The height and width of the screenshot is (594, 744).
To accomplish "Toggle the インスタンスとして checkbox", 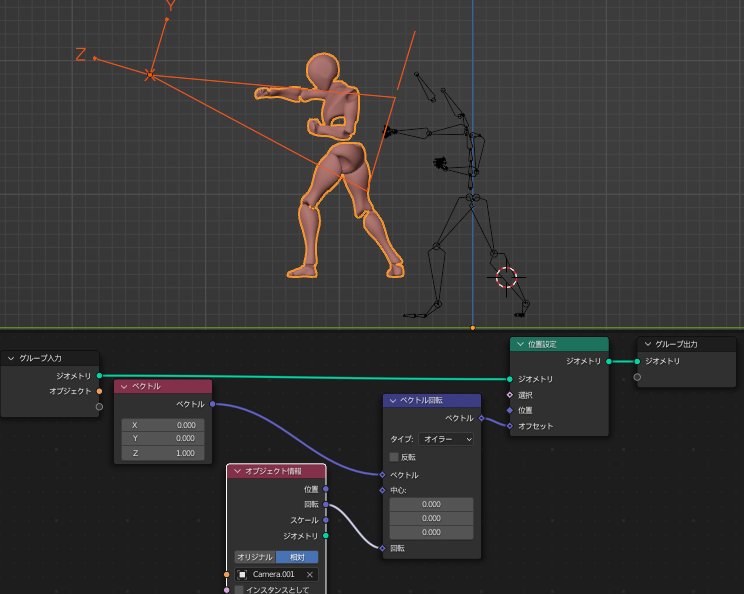I will (x=240, y=590).
